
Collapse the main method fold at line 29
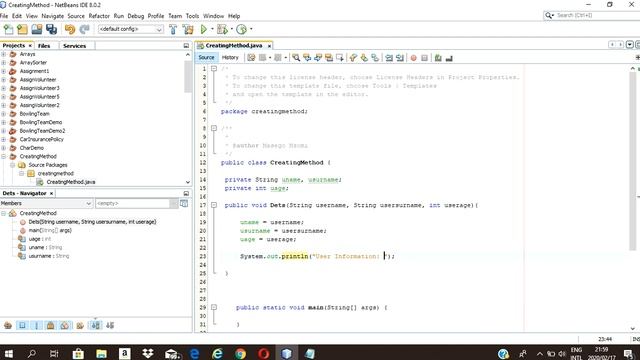[x=214, y=307]
